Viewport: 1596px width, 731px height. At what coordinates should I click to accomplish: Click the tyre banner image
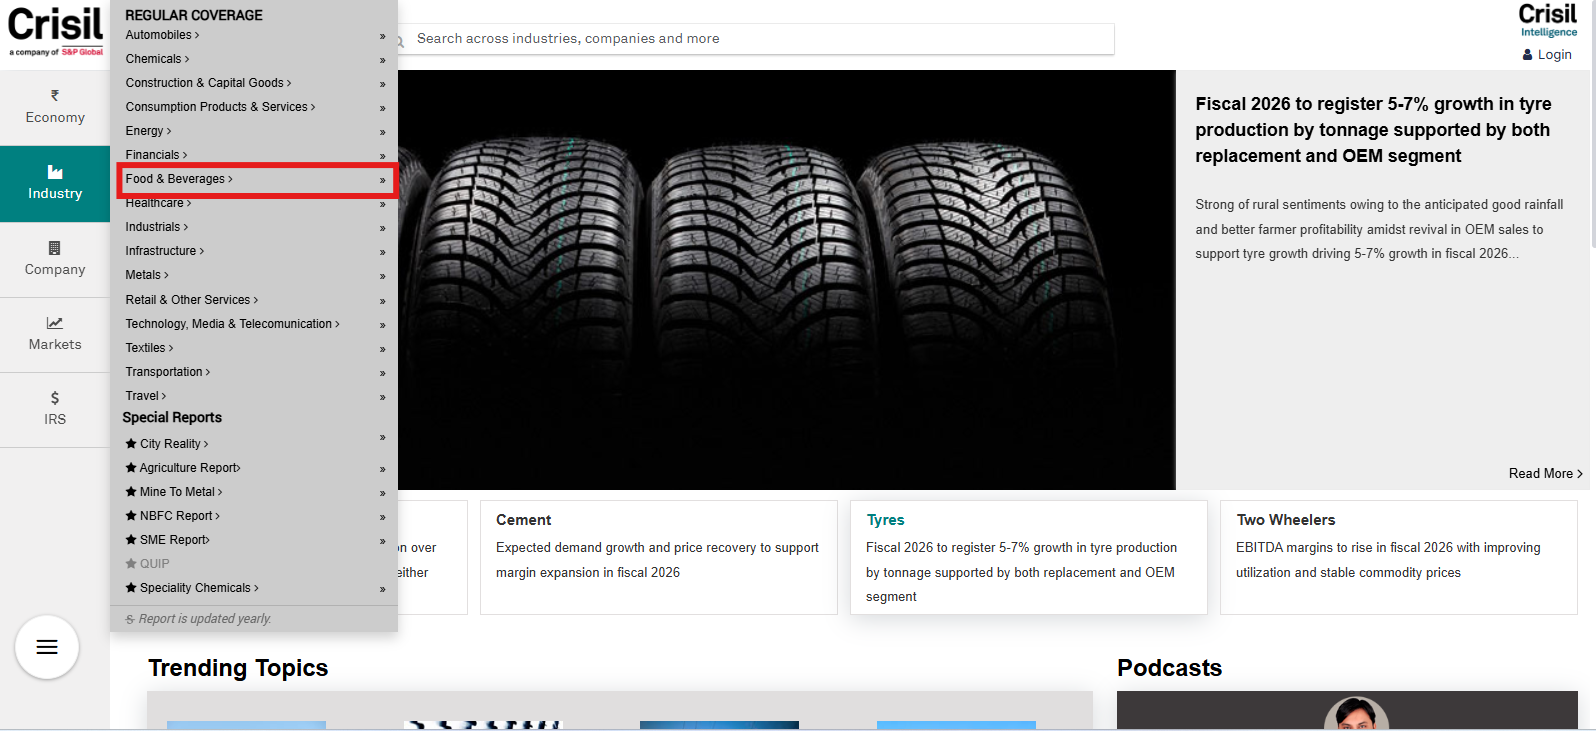(786, 280)
